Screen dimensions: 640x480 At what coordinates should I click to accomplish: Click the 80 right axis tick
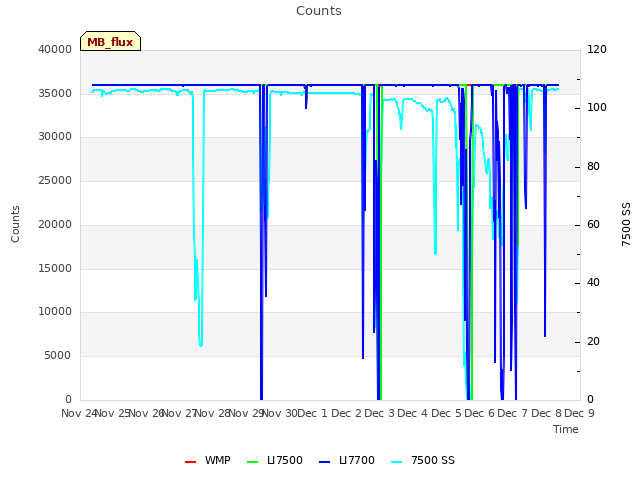coord(593,166)
